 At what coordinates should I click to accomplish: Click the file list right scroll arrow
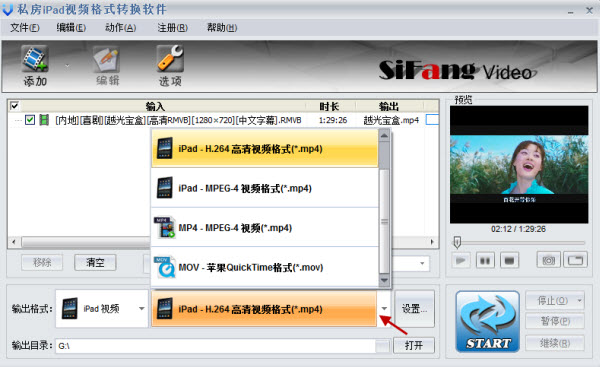[x=432, y=242]
